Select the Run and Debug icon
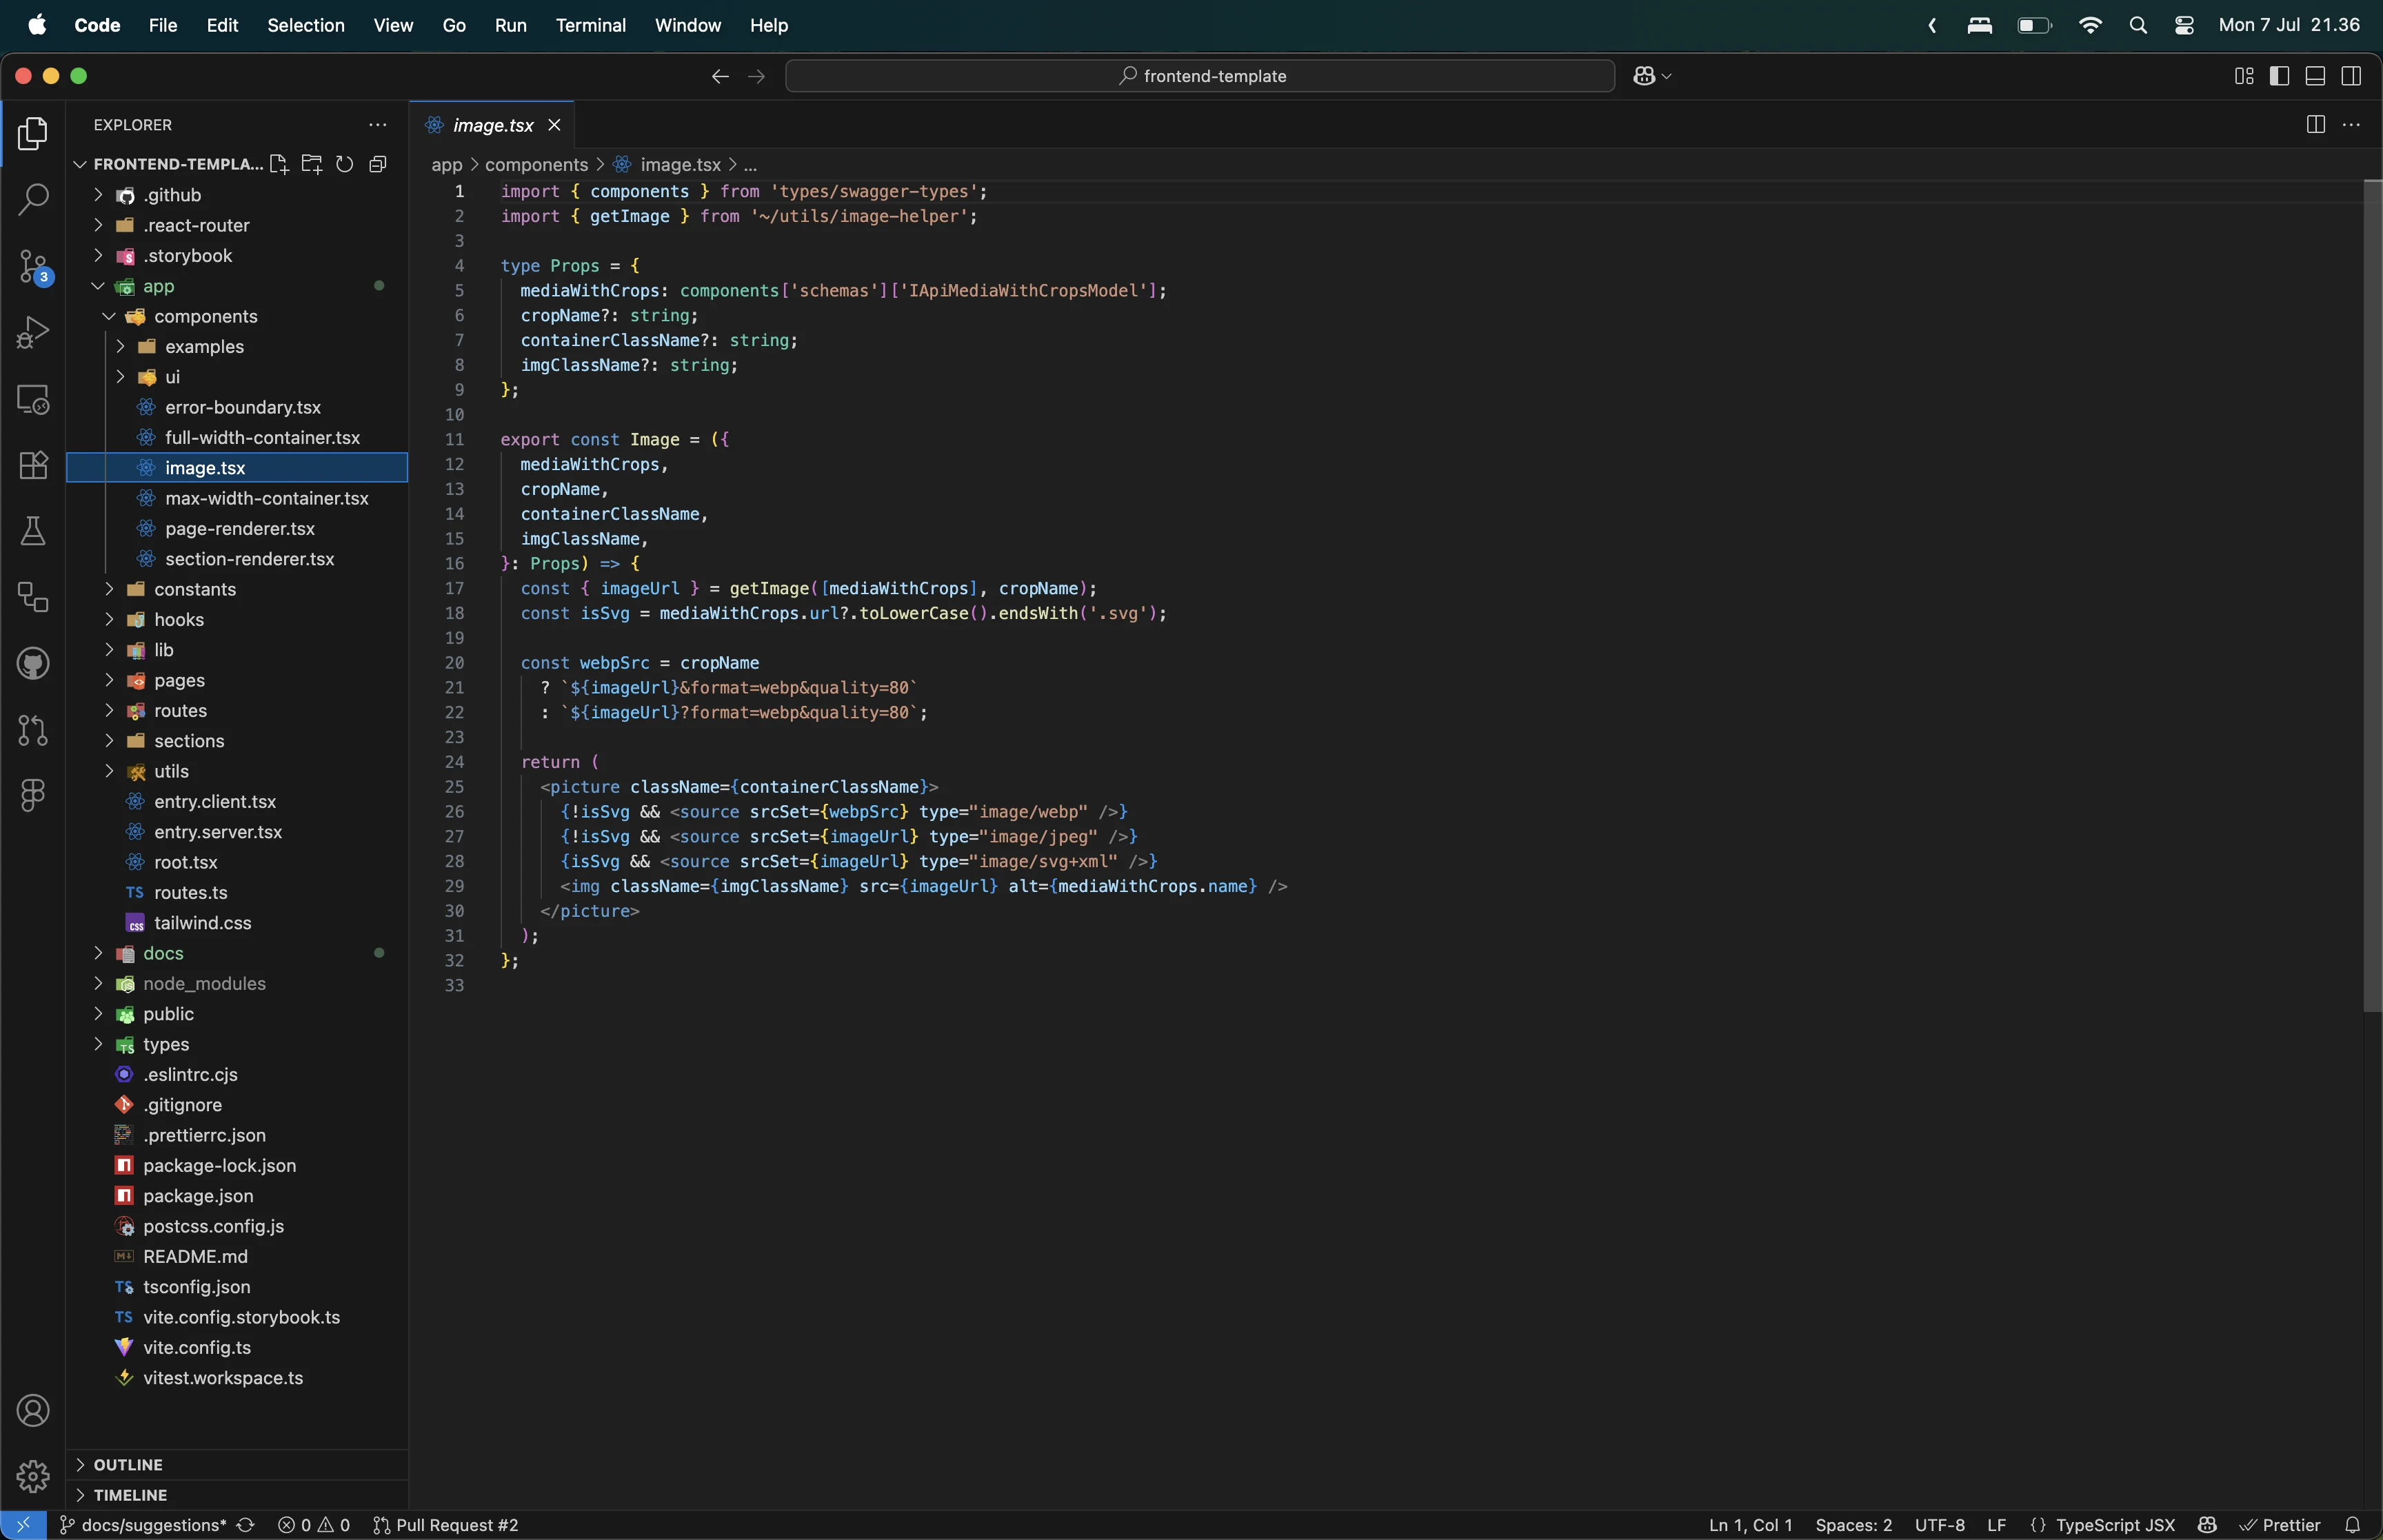Screen dimensions: 2383x1540 click(x=34, y=331)
